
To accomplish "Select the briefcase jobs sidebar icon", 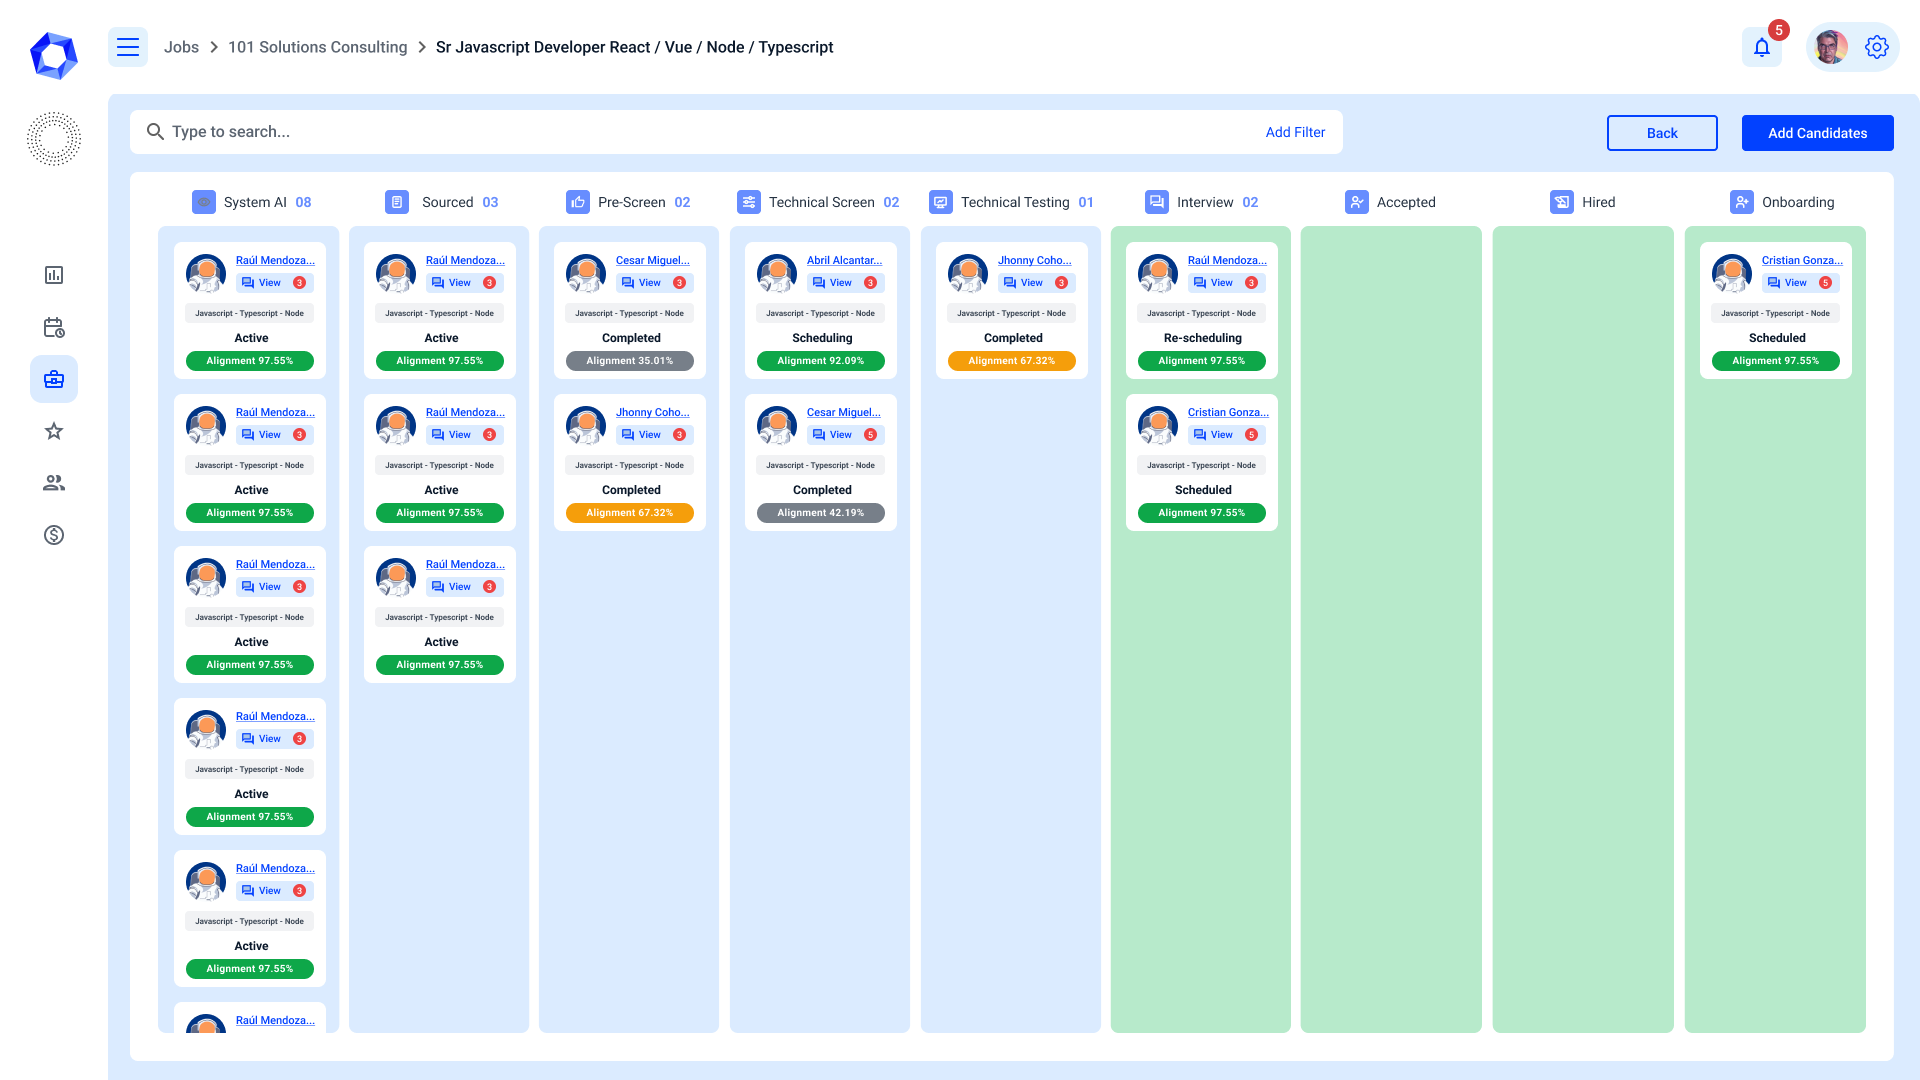I will (x=54, y=379).
